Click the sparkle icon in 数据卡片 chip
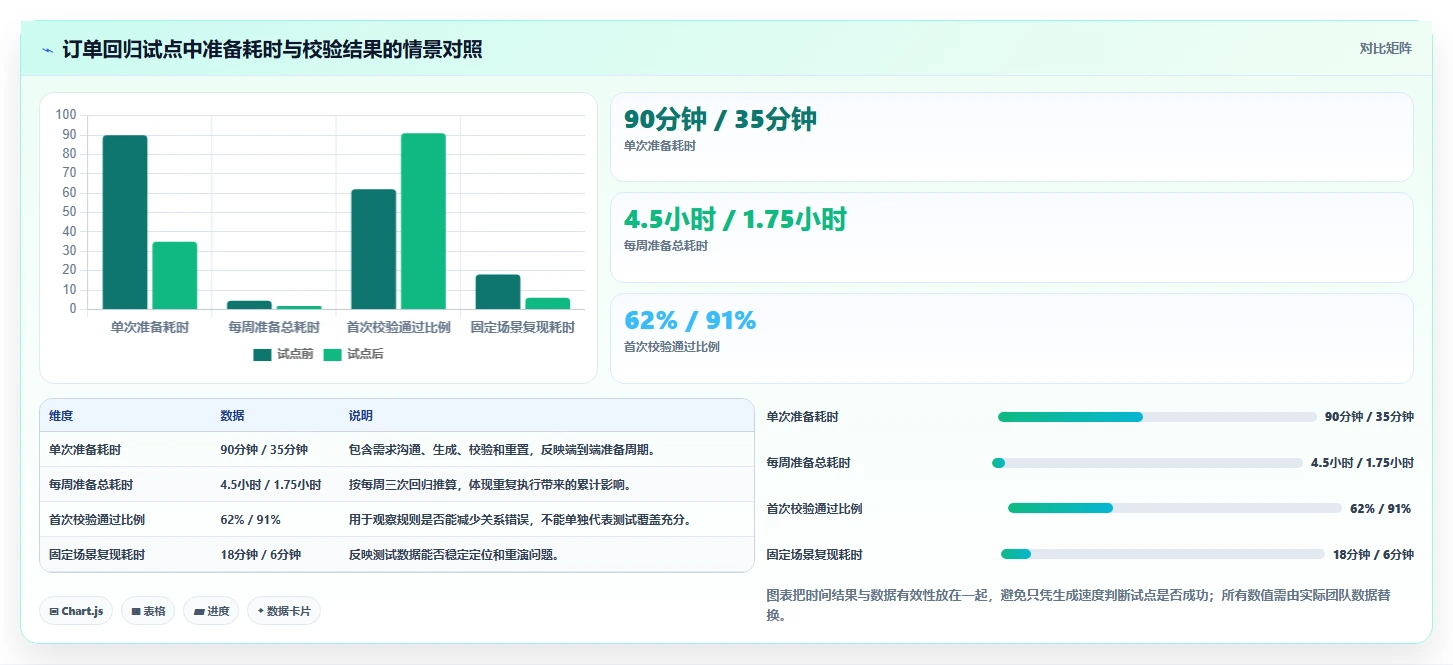1453x665 pixels. coord(261,611)
